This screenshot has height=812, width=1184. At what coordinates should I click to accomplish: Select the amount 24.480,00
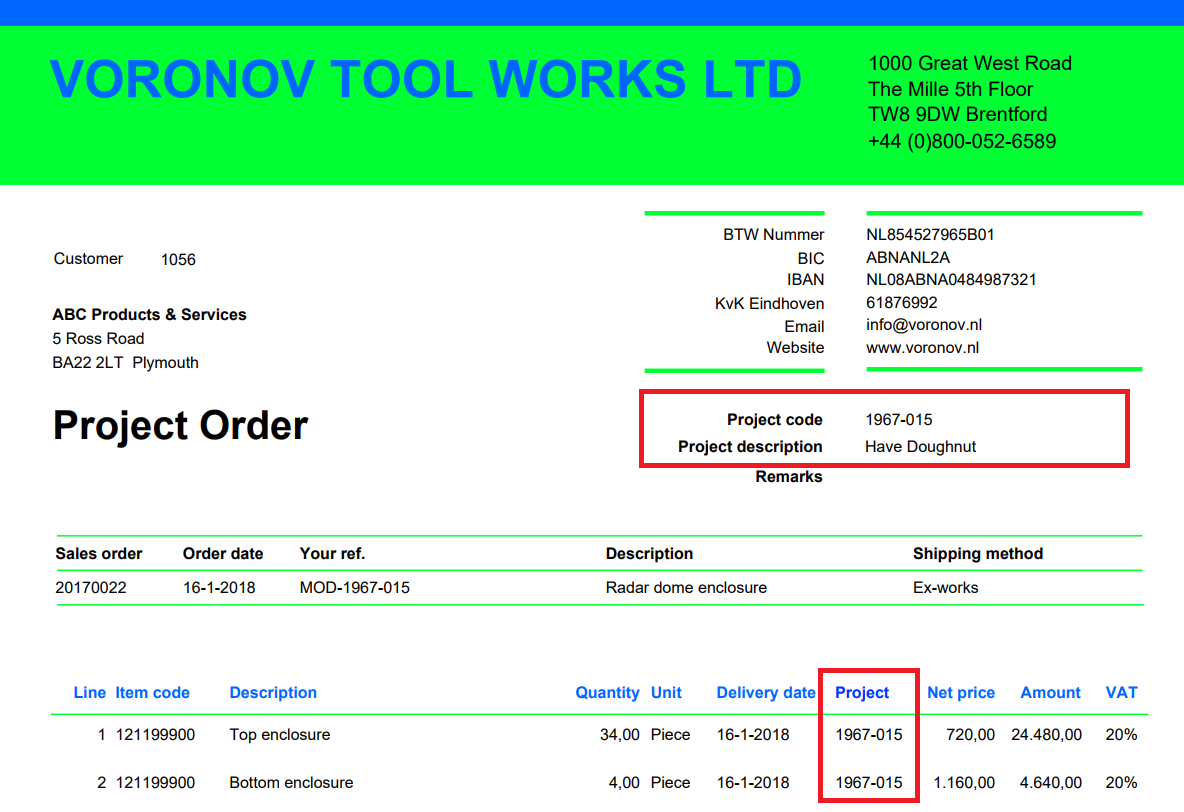[x=1046, y=735]
